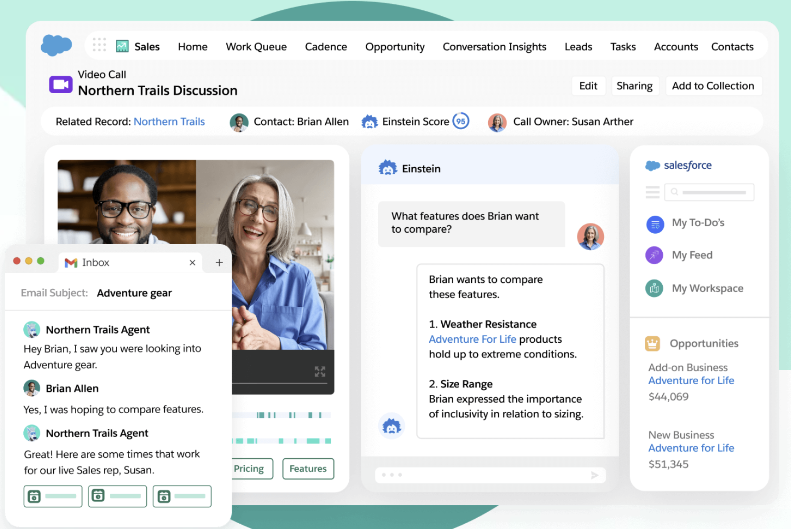The width and height of the screenshot is (791, 529).
Task: Click the Salesforce sidebar search field
Action: [x=709, y=192]
